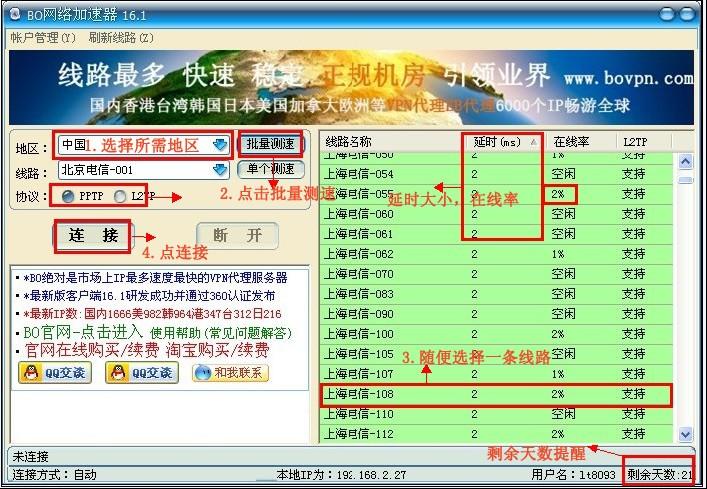Open the BO官网-点击进入 link
The image size is (707, 489).
click(83, 332)
